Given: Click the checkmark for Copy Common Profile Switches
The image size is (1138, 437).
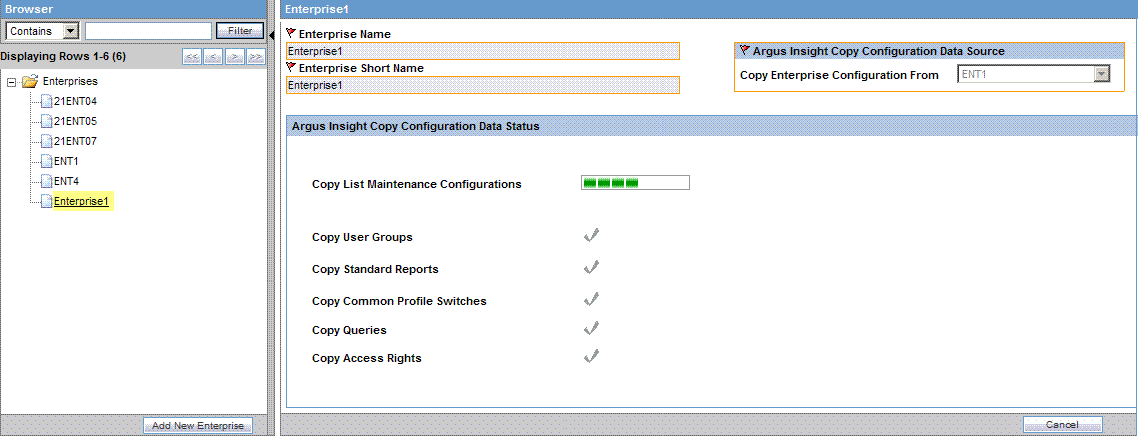Looking at the screenshot, I should [591, 298].
